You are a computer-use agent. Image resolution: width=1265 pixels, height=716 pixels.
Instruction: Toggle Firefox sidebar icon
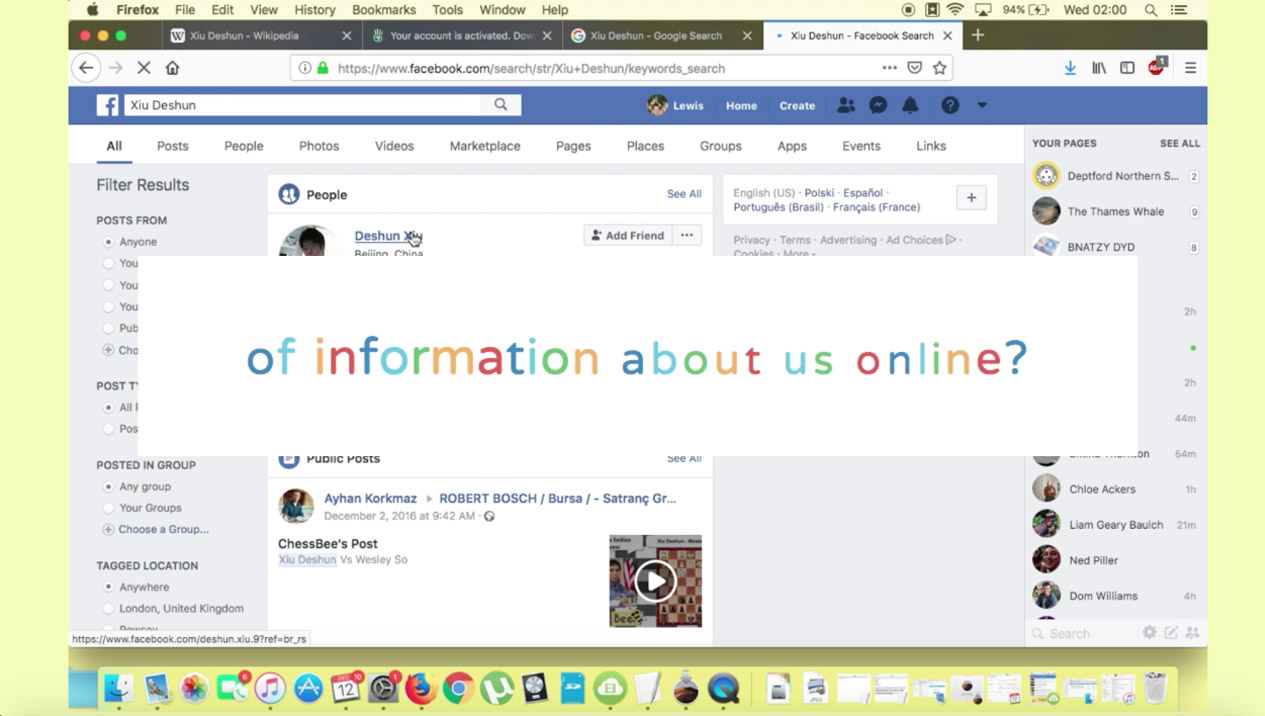tap(1127, 68)
